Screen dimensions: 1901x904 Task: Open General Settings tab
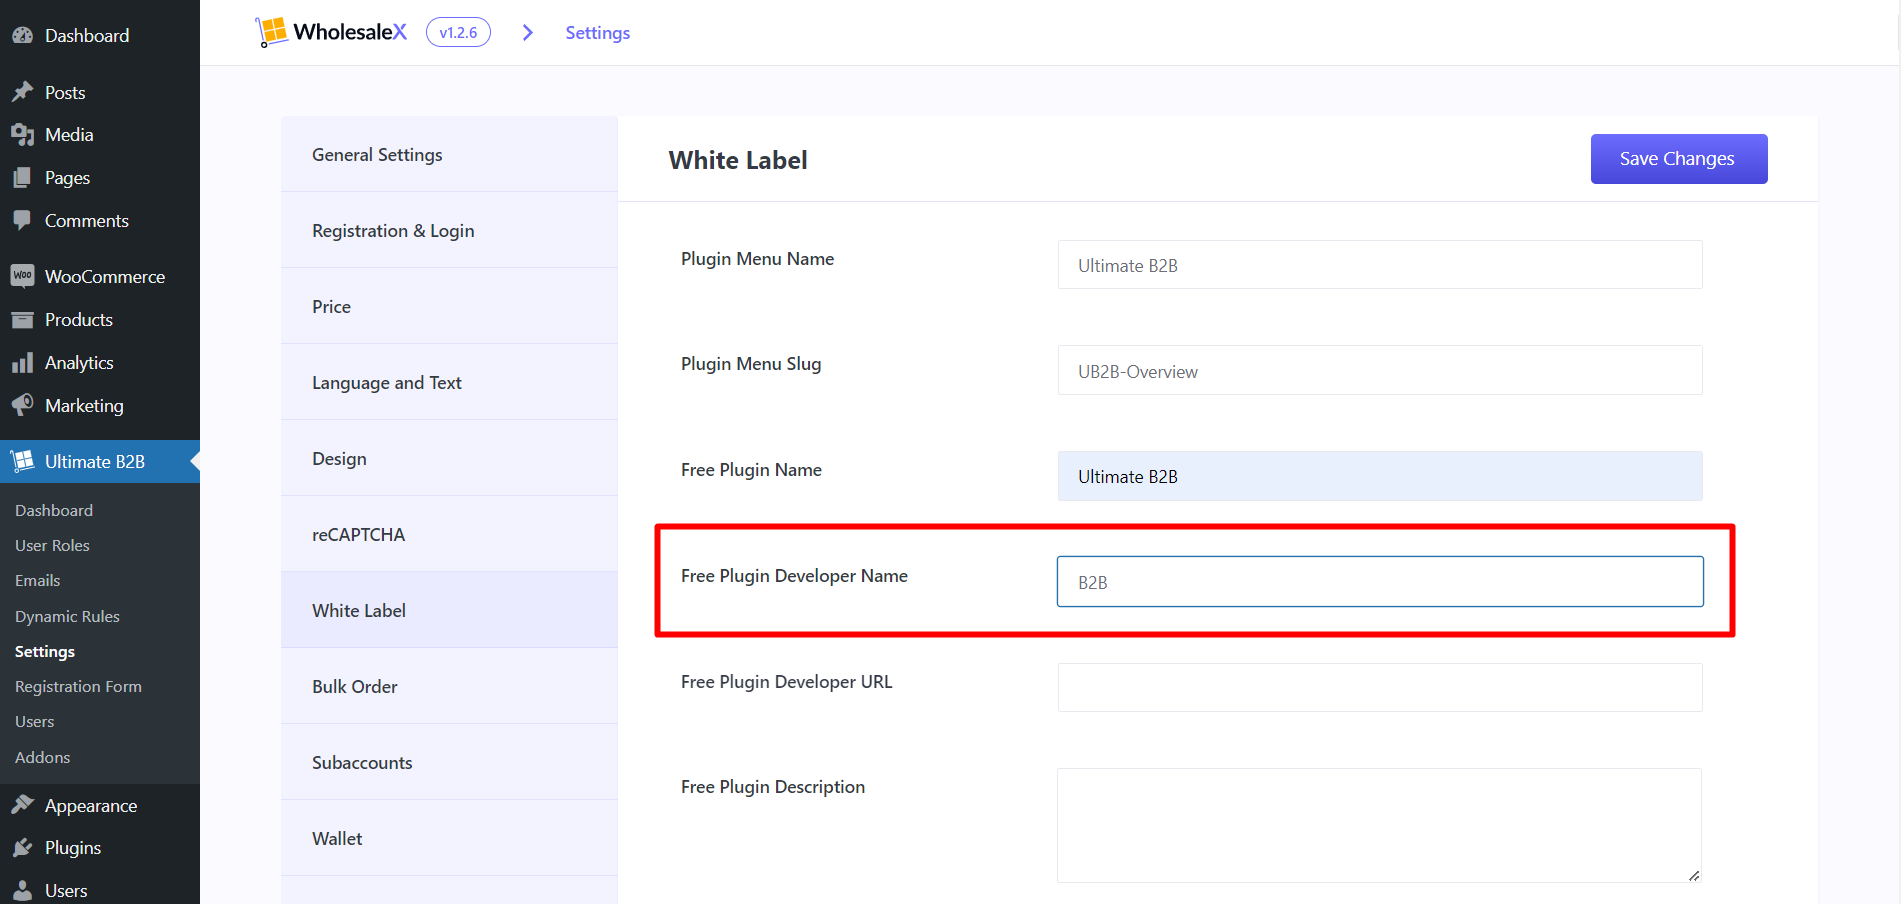(449, 155)
